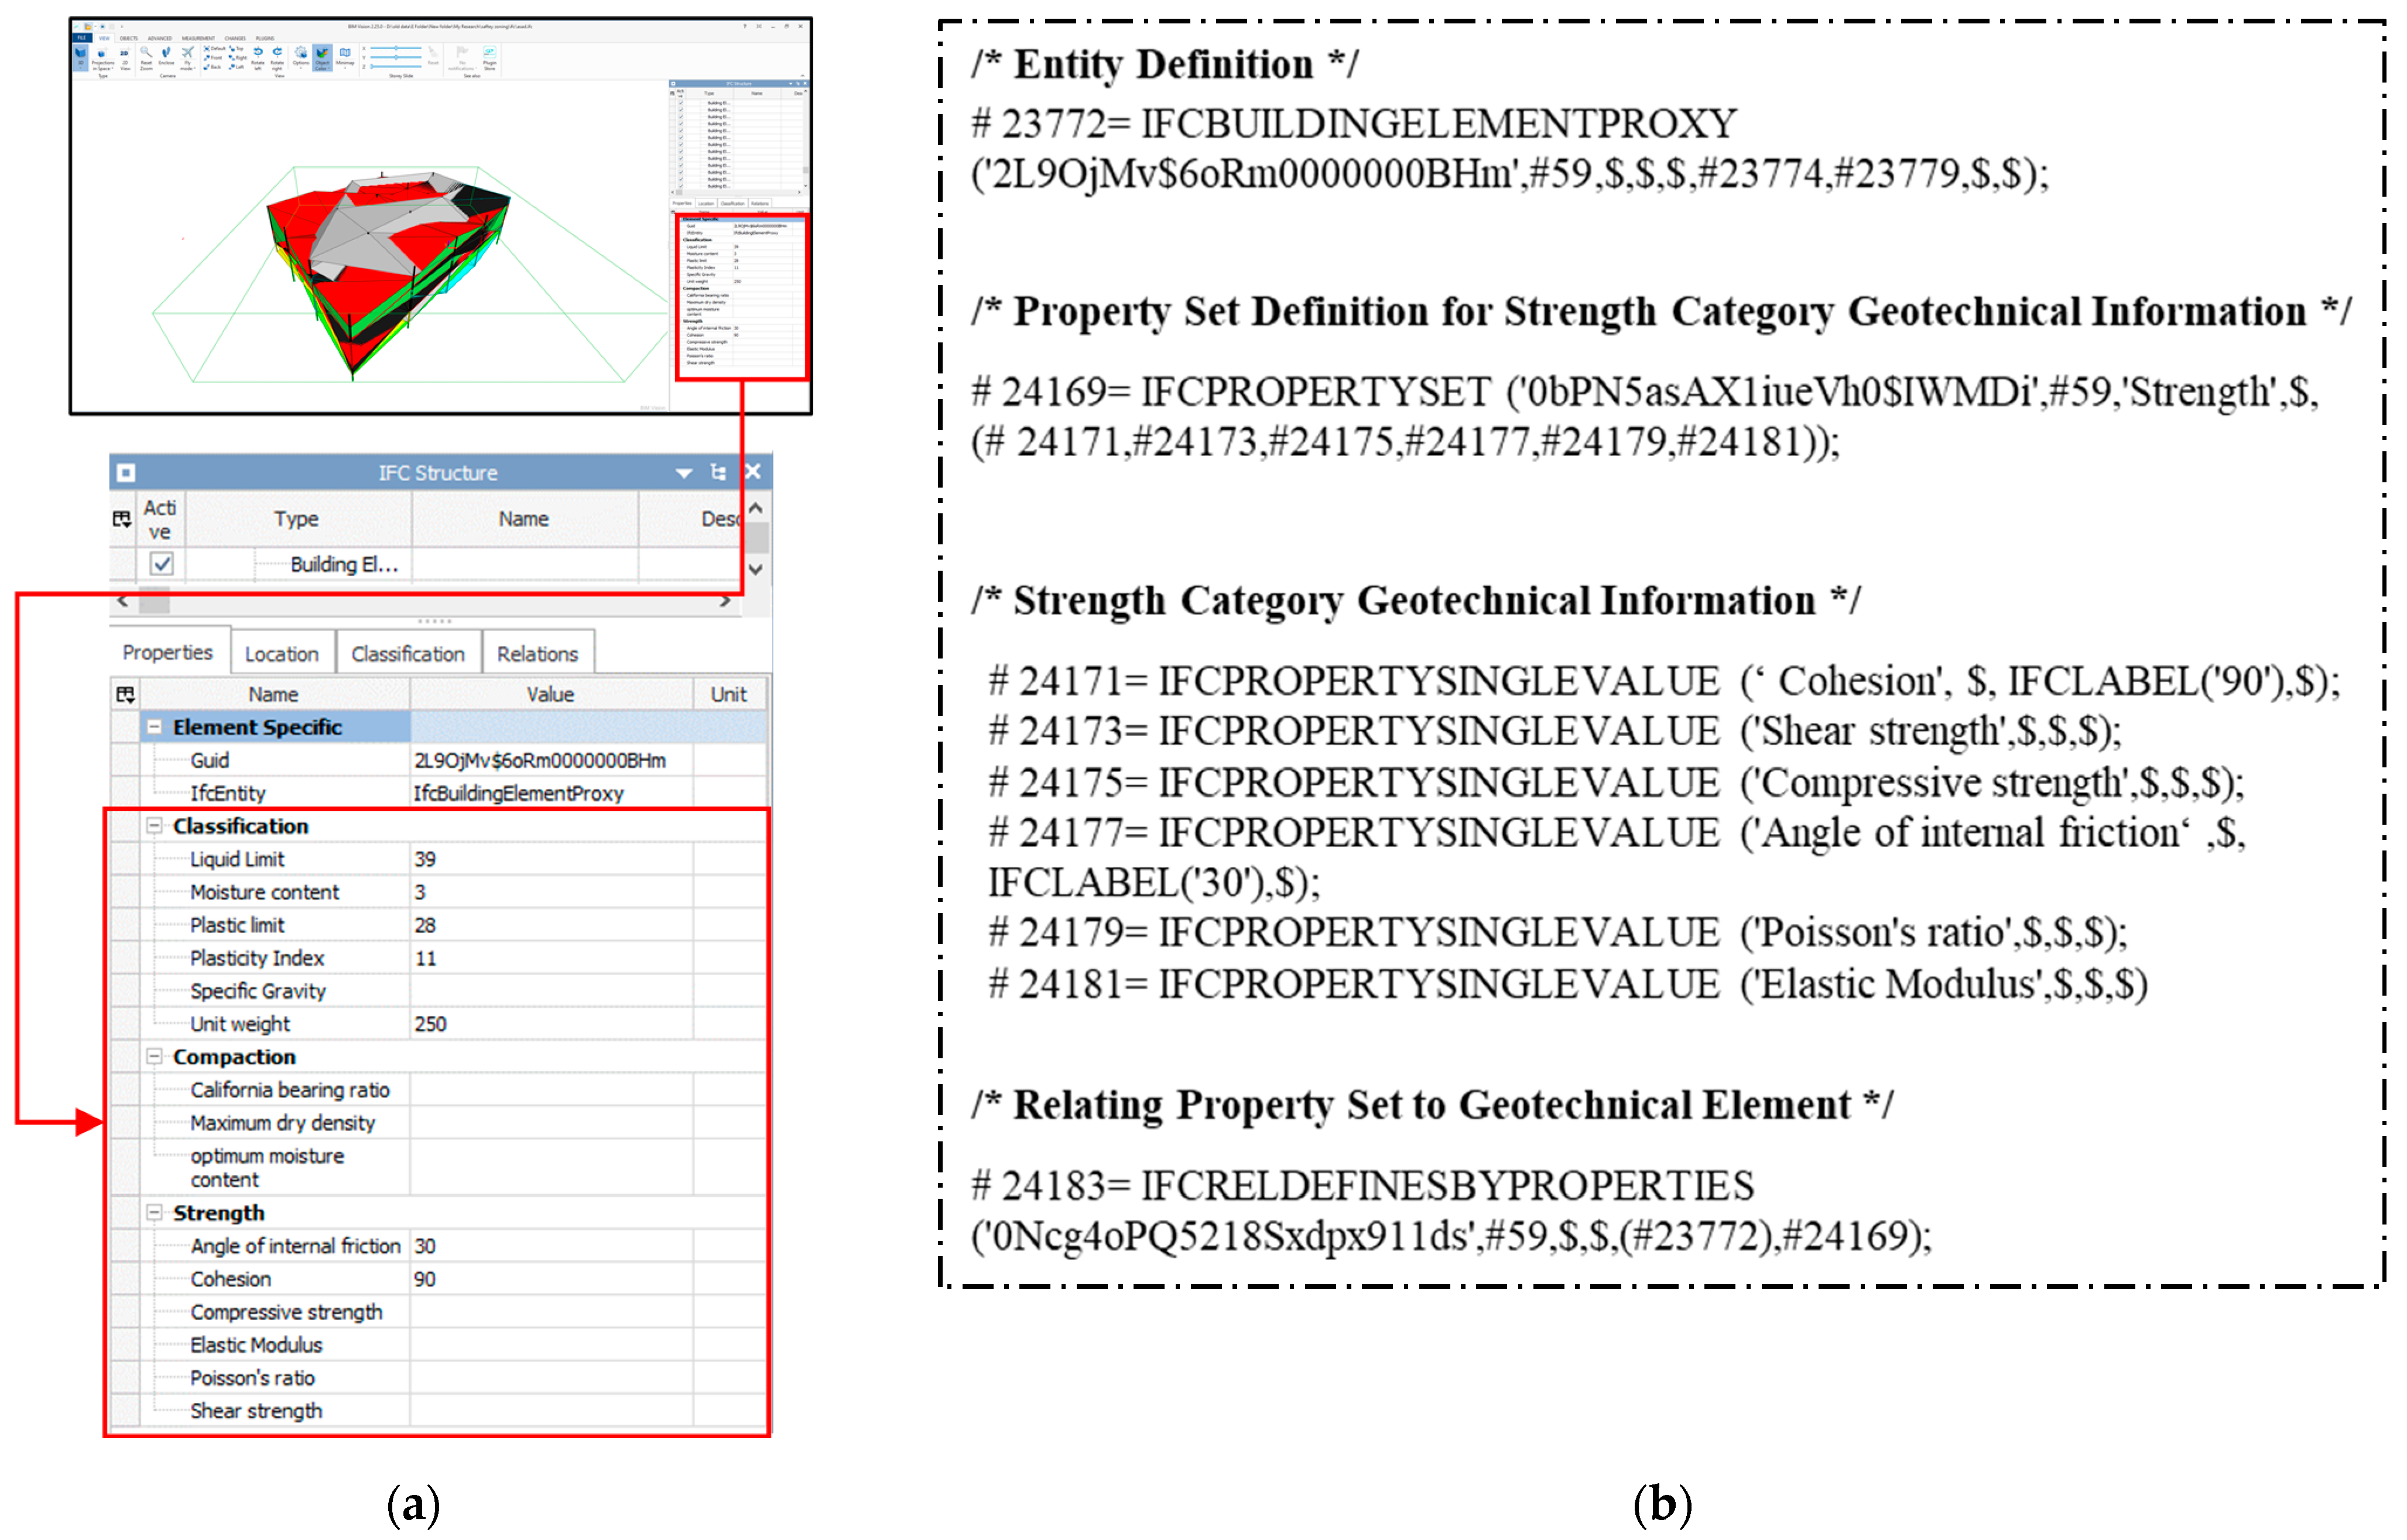Switch to the Location tab

(x=281, y=654)
